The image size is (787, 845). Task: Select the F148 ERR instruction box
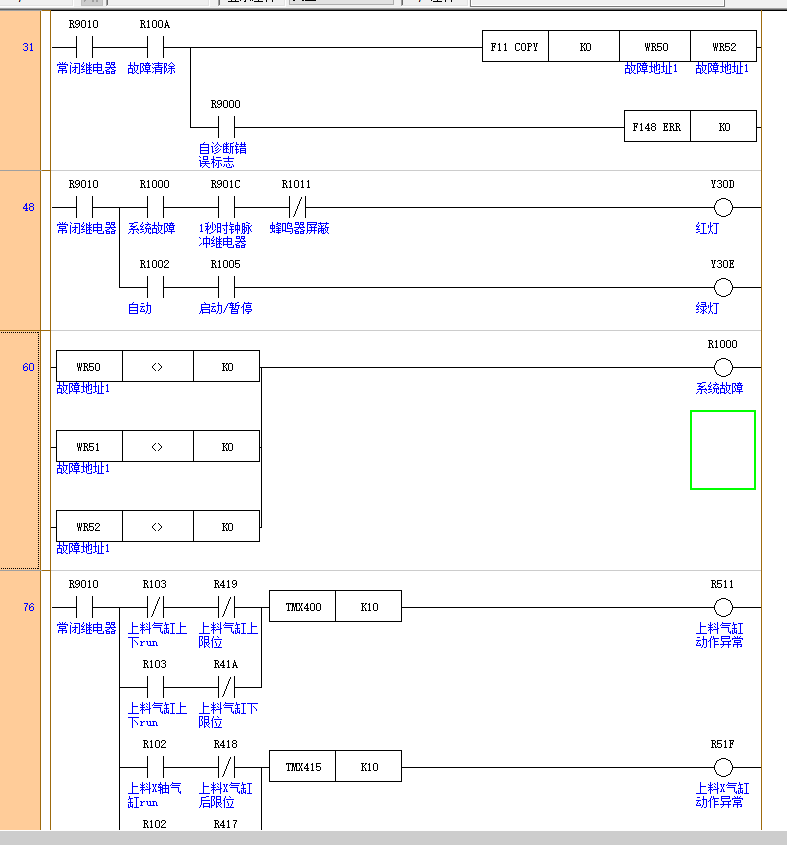[x=656, y=127]
